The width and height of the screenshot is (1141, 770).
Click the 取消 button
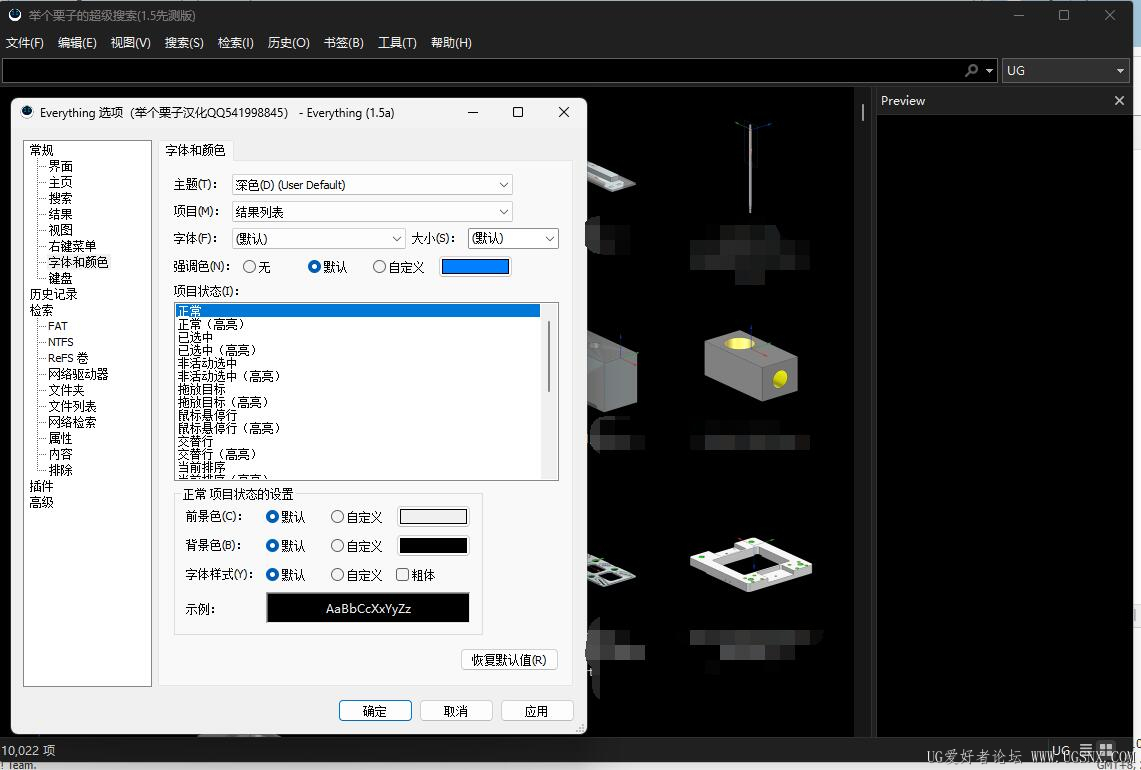point(456,711)
